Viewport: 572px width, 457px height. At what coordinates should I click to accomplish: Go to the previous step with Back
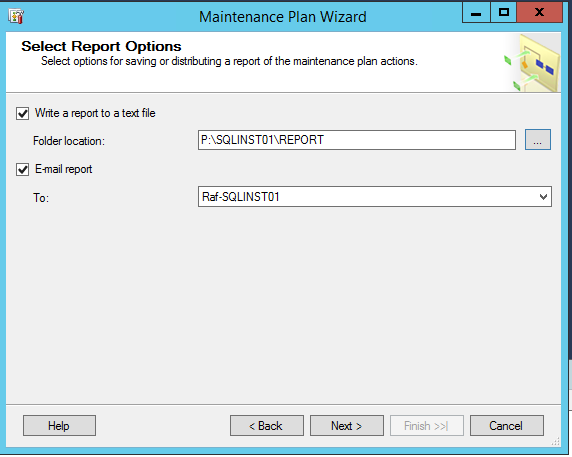coord(267,426)
